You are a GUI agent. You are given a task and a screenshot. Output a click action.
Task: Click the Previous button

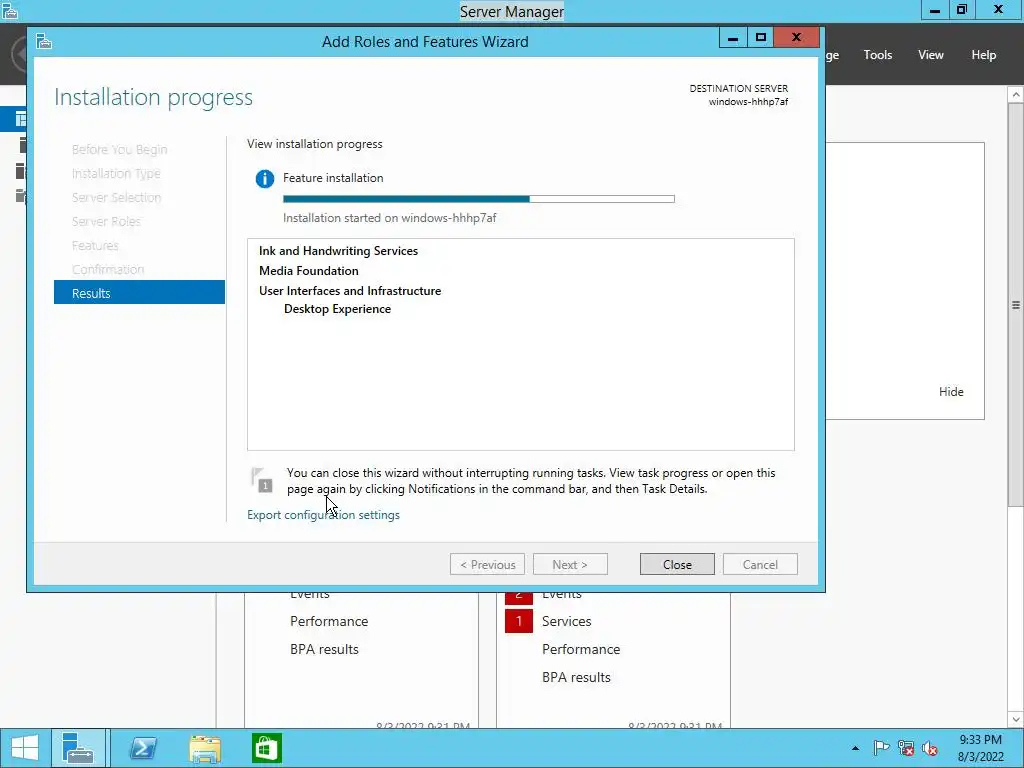pos(487,564)
